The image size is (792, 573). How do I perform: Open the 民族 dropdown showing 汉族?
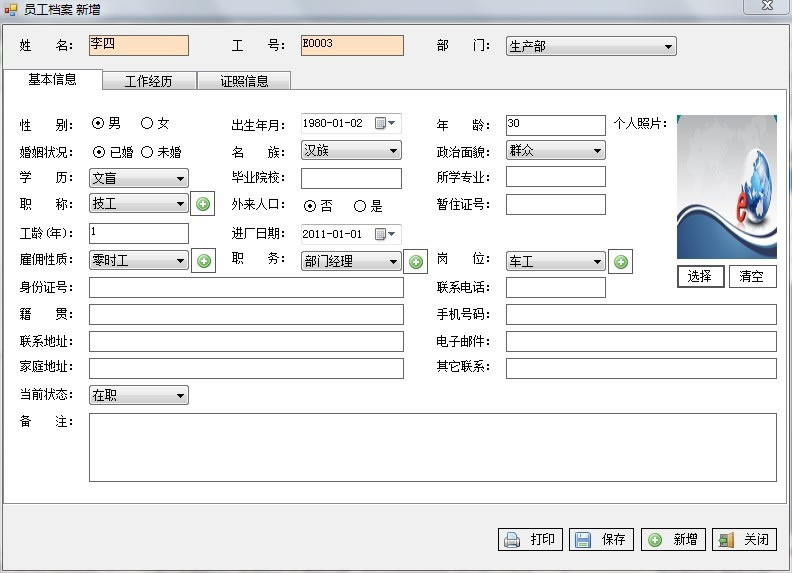click(x=351, y=151)
